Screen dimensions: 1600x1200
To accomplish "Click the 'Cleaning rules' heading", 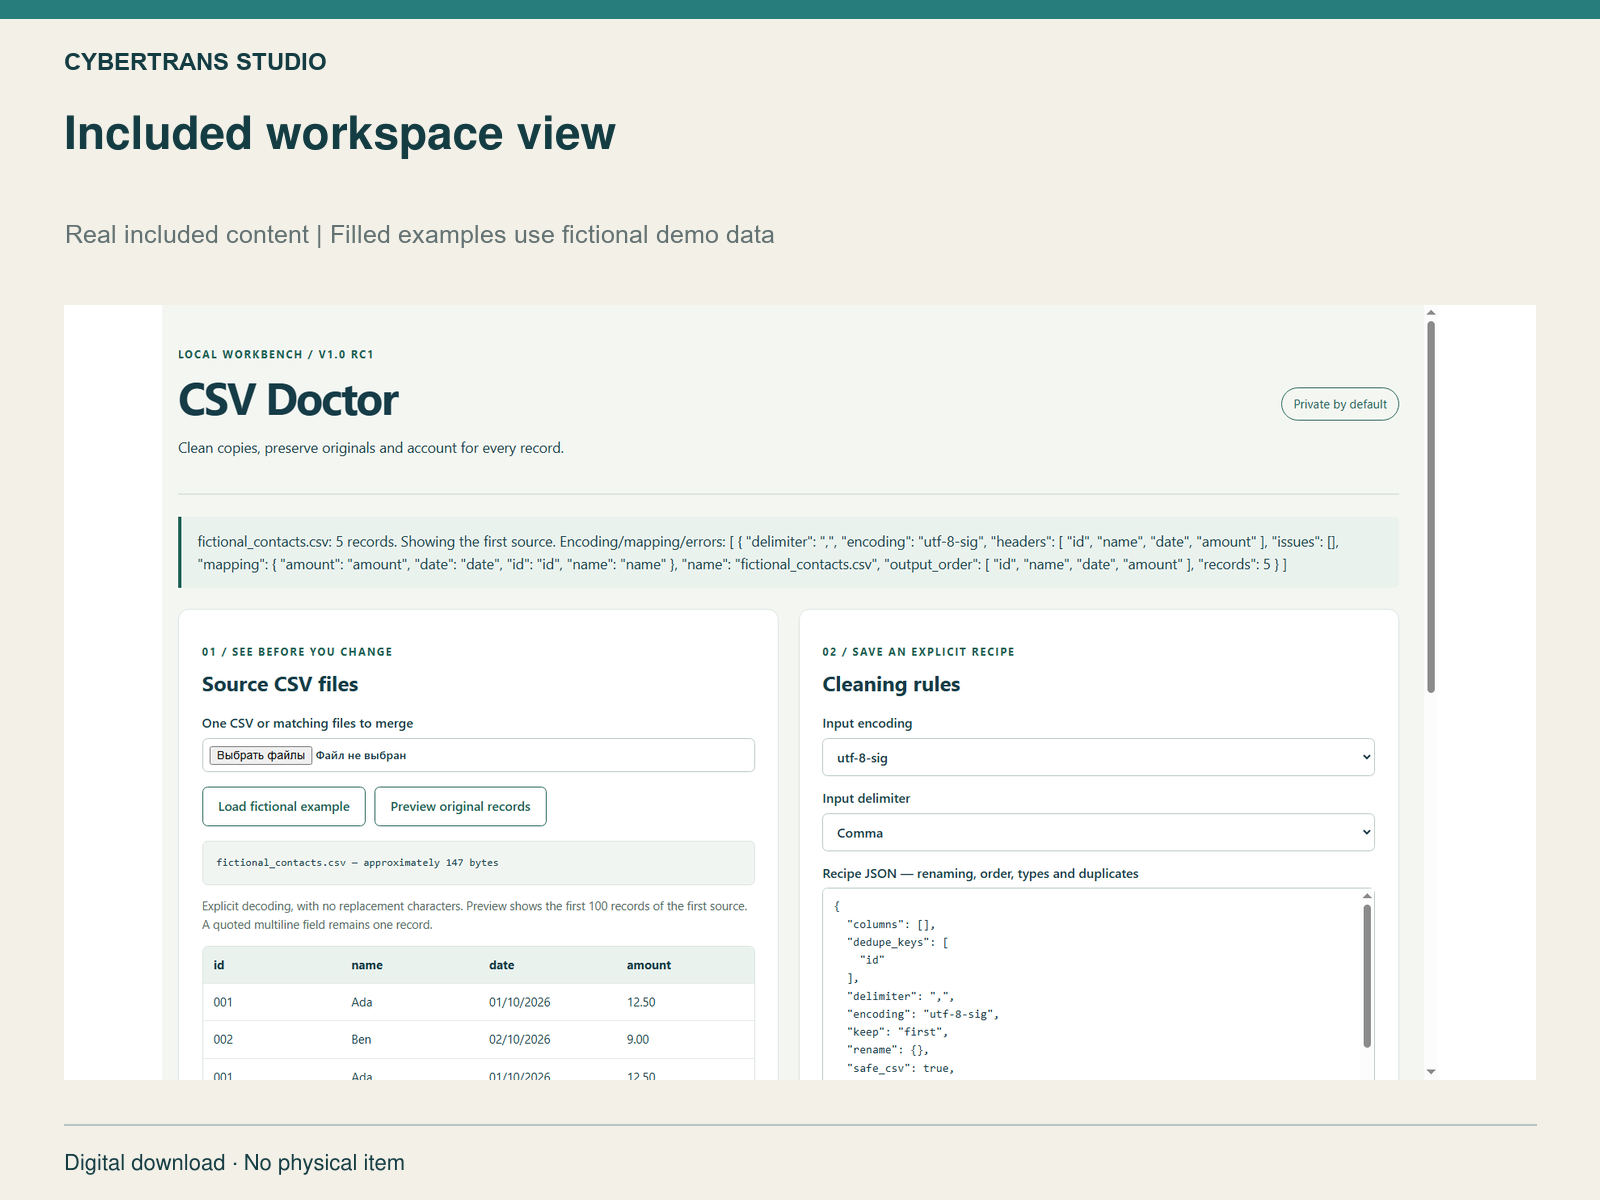I will 891,684.
